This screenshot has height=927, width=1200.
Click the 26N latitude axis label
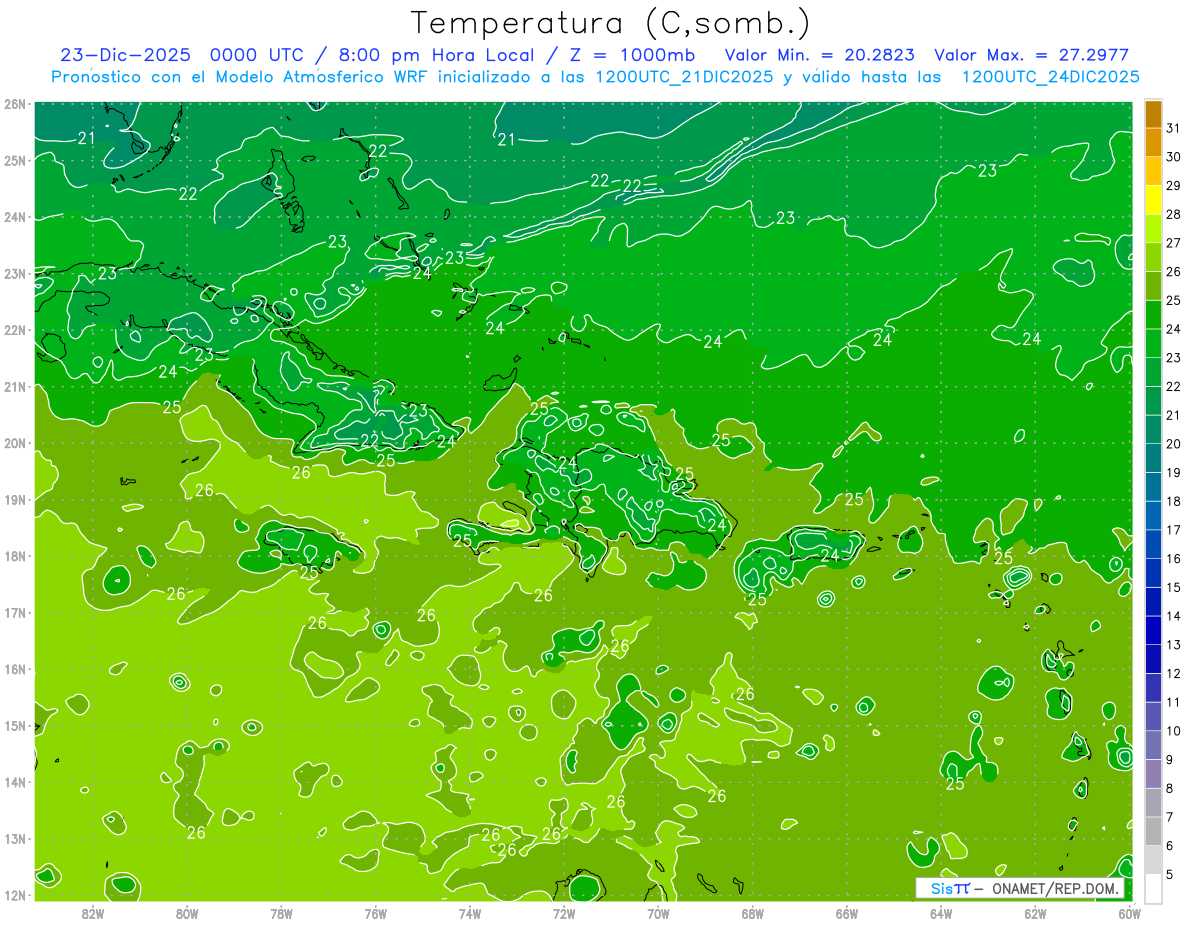[x=15, y=103]
